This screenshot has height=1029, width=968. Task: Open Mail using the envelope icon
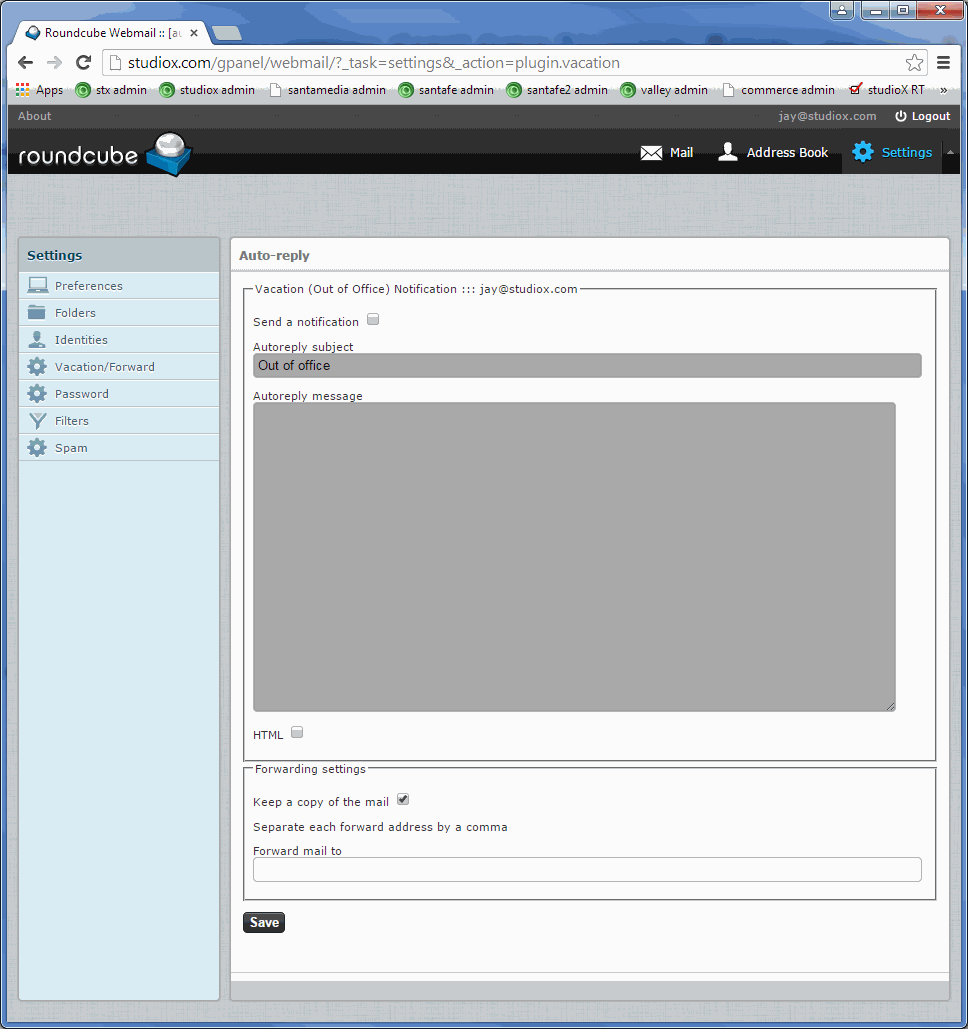pyautogui.click(x=651, y=152)
